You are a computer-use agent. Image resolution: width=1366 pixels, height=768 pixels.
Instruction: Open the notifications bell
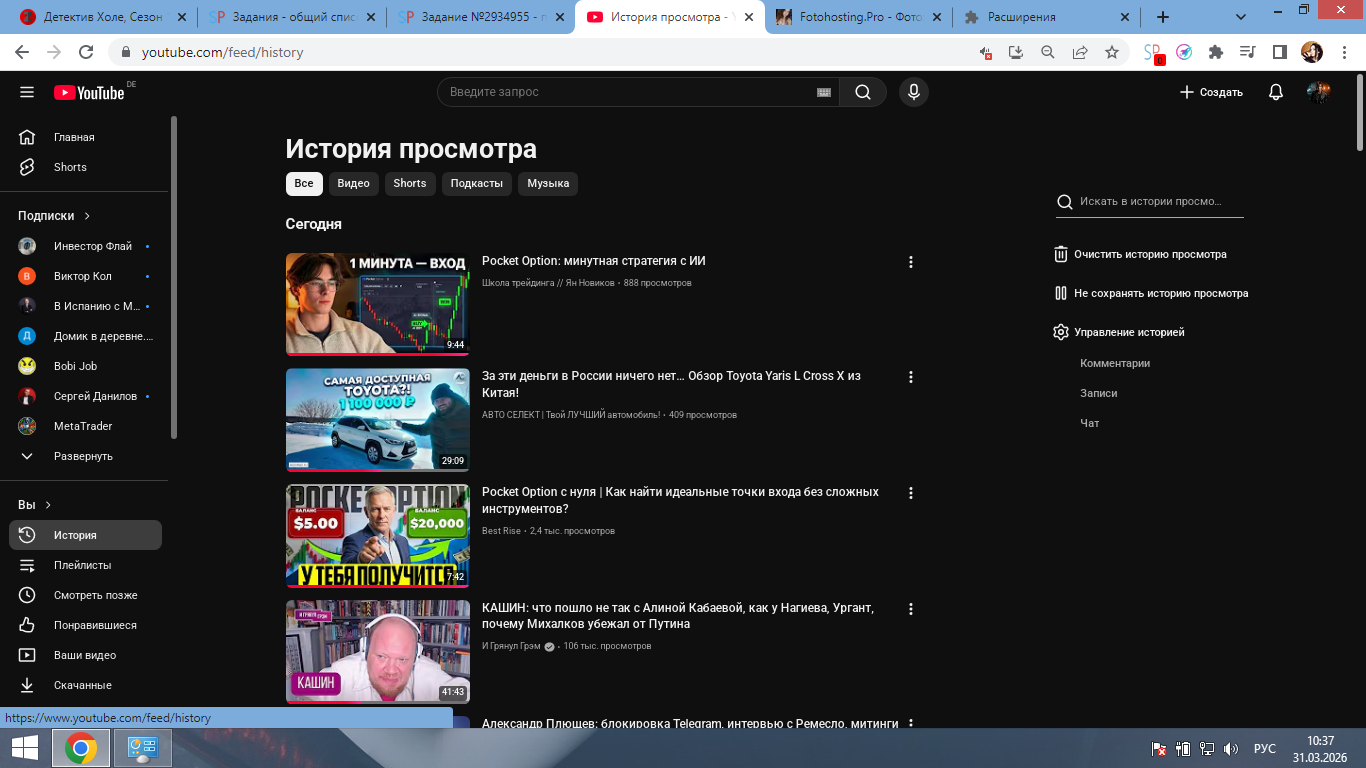(x=1275, y=92)
